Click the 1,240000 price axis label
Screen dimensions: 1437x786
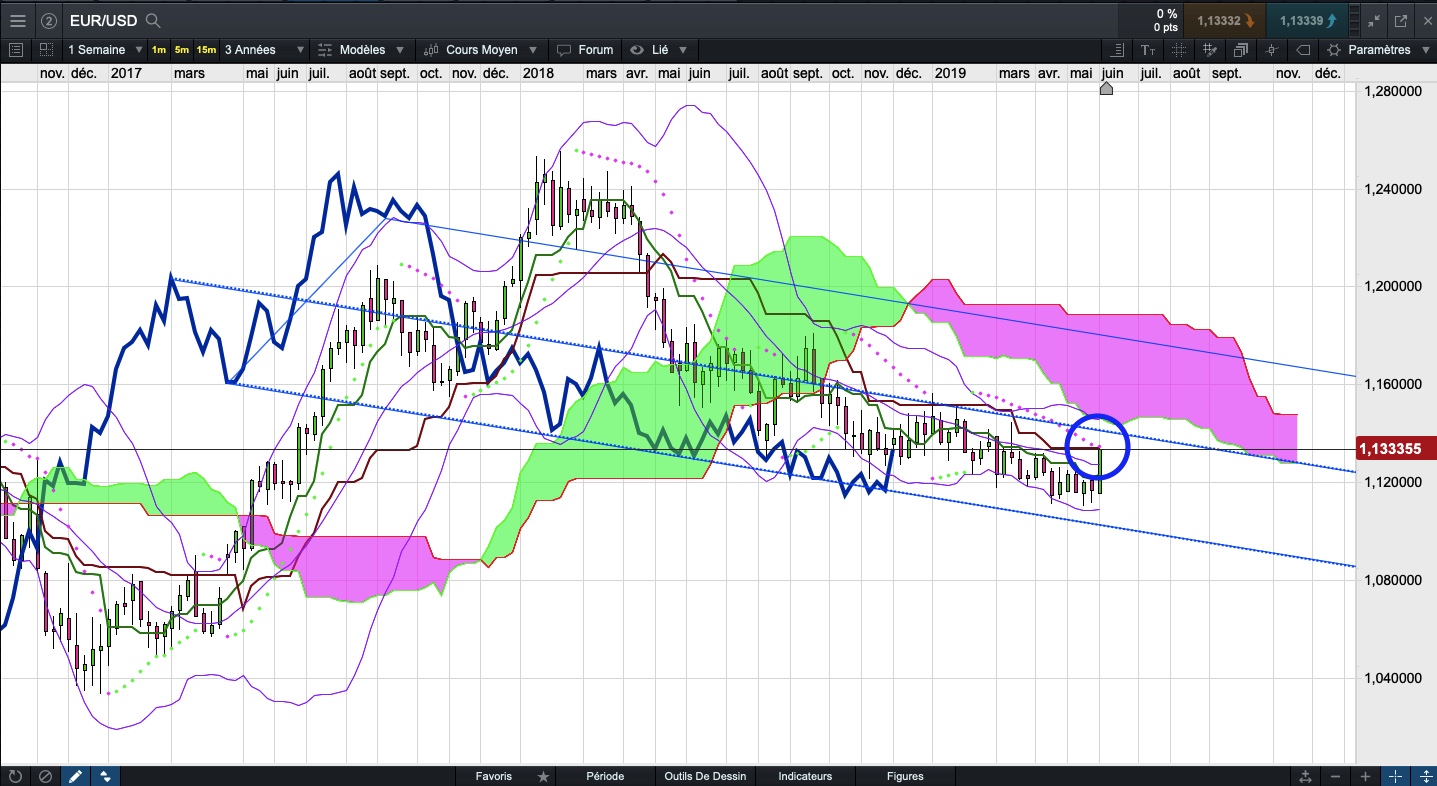[x=1391, y=190]
